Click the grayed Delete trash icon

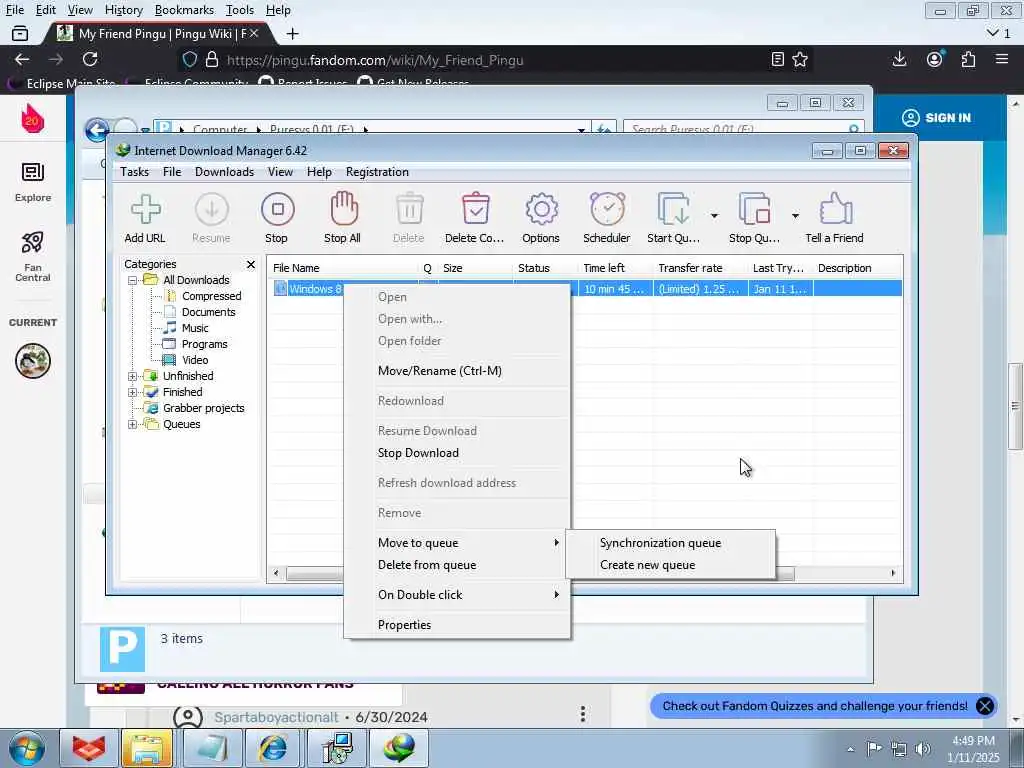(x=409, y=209)
